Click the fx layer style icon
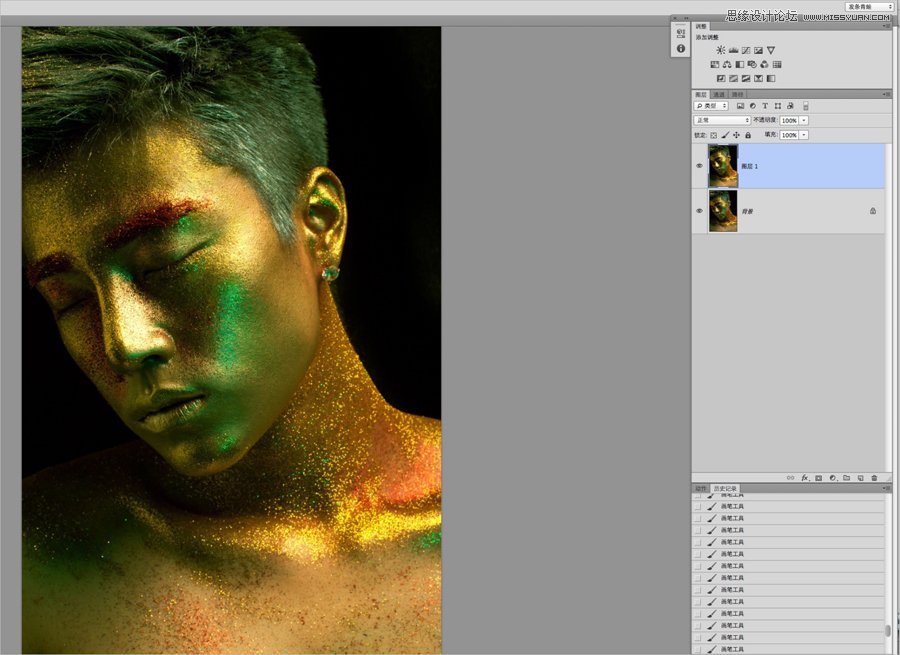Image resolution: width=900 pixels, height=655 pixels. tap(805, 478)
